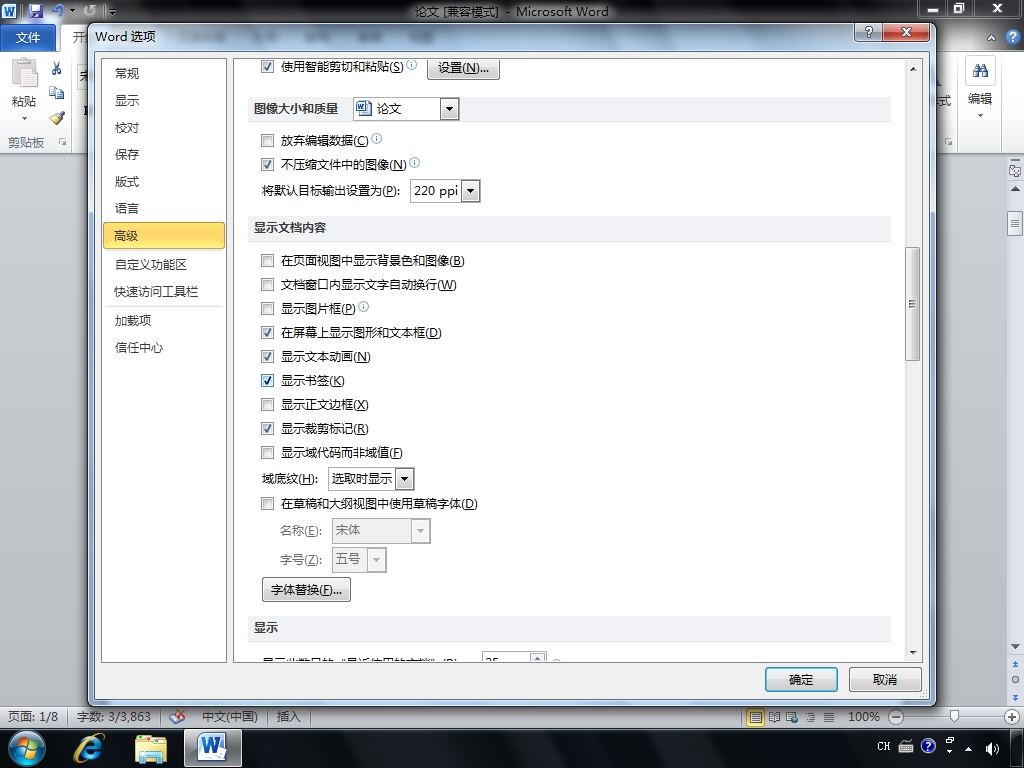Switch to draft view icon
The width and height of the screenshot is (1024, 768).
point(829,717)
